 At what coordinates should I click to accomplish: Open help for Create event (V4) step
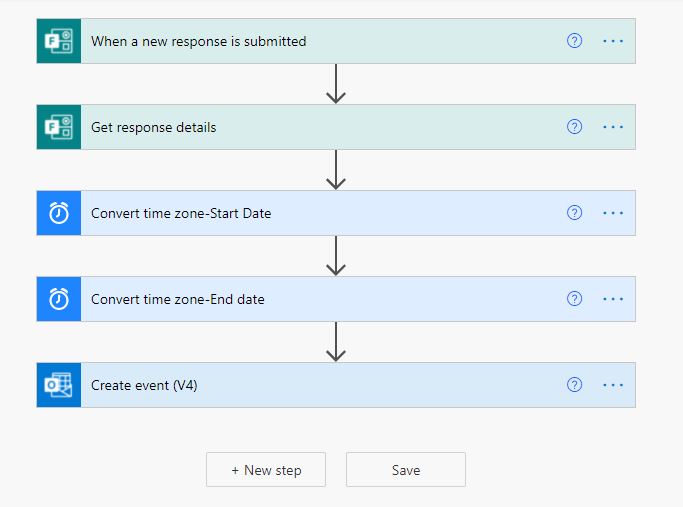(x=574, y=385)
